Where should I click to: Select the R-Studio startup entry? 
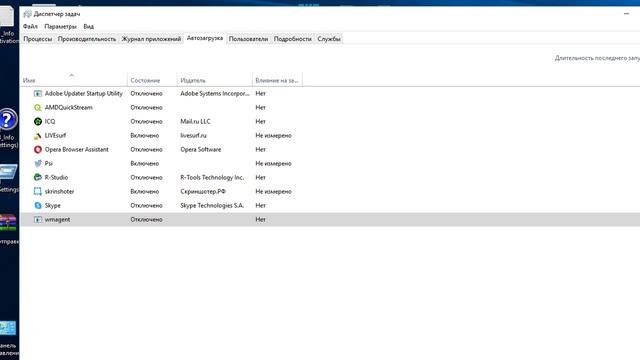point(330,178)
